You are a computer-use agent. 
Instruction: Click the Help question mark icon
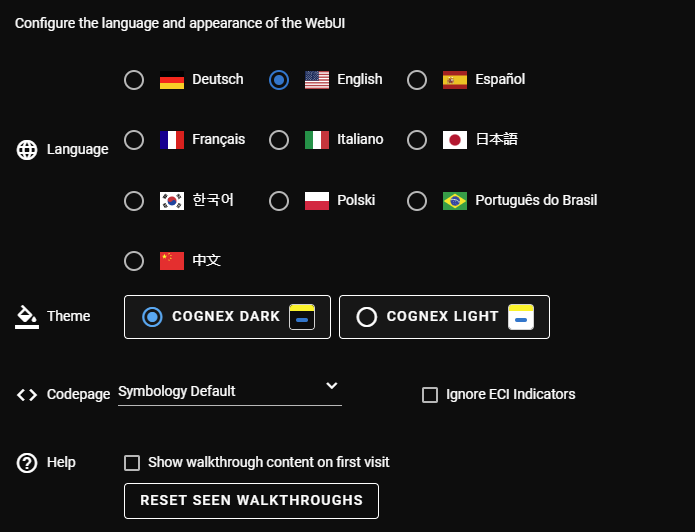[x=27, y=463]
